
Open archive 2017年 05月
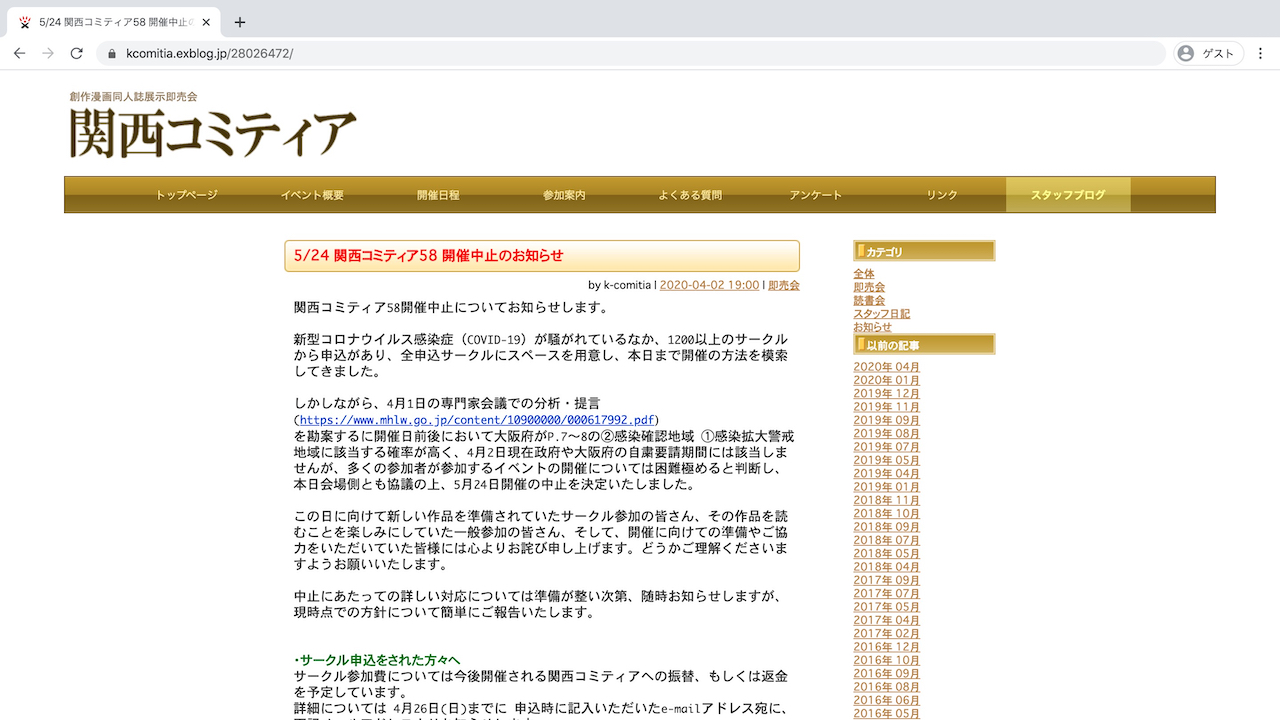click(887, 607)
